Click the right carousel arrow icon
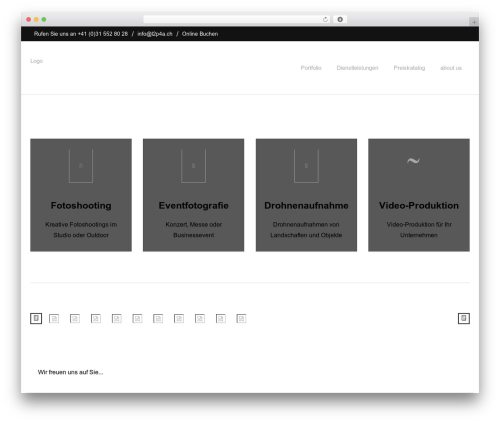Image resolution: width=500 pixels, height=423 pixels. point(464,318)
